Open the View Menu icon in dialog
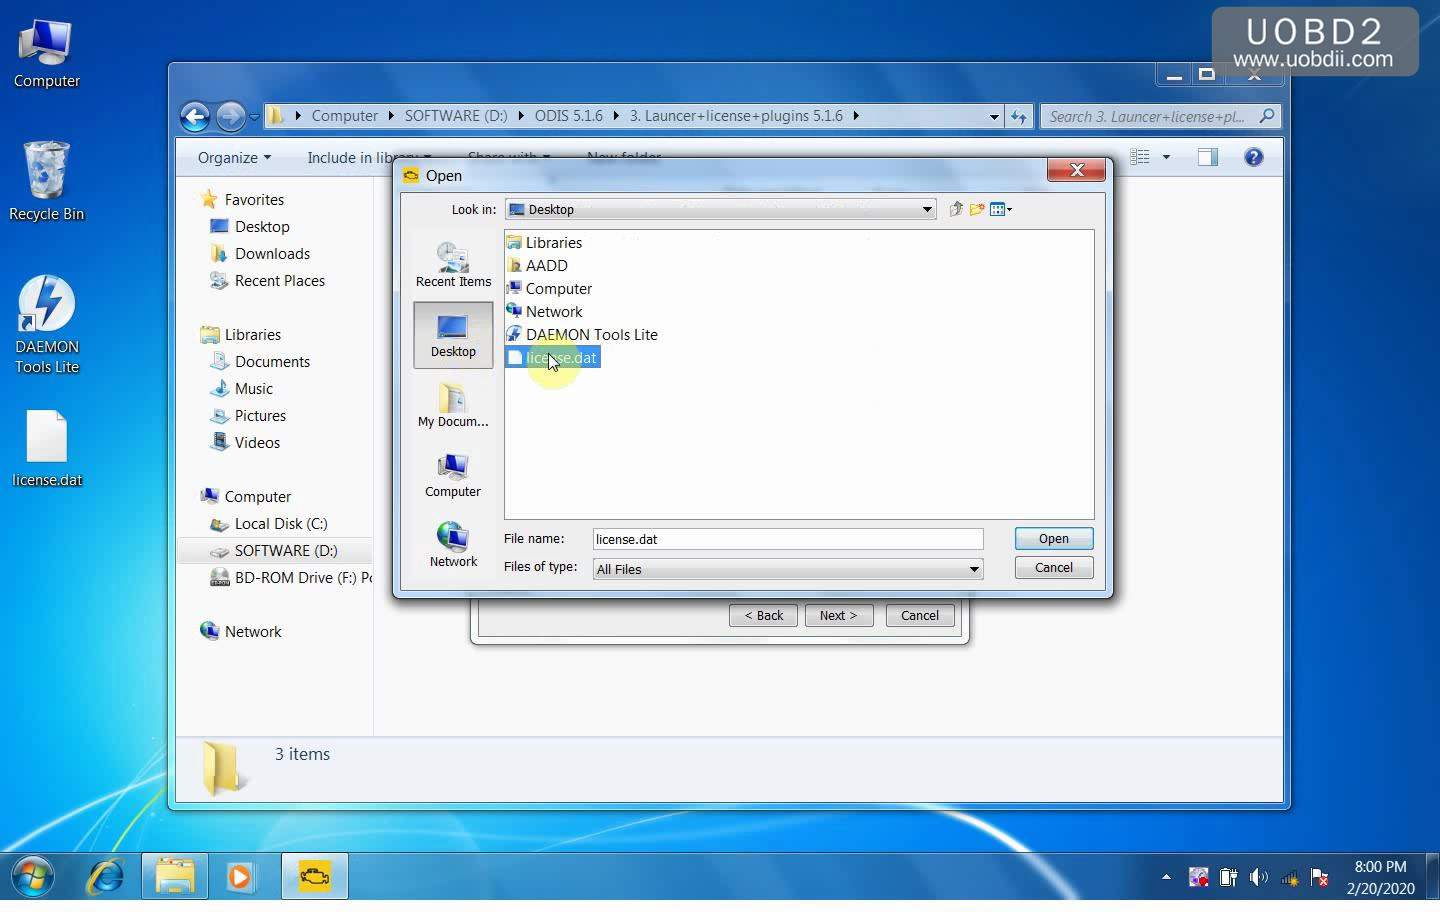Image resolution: width=1440 pixels, height=912 pixels. click(1001, 209)
